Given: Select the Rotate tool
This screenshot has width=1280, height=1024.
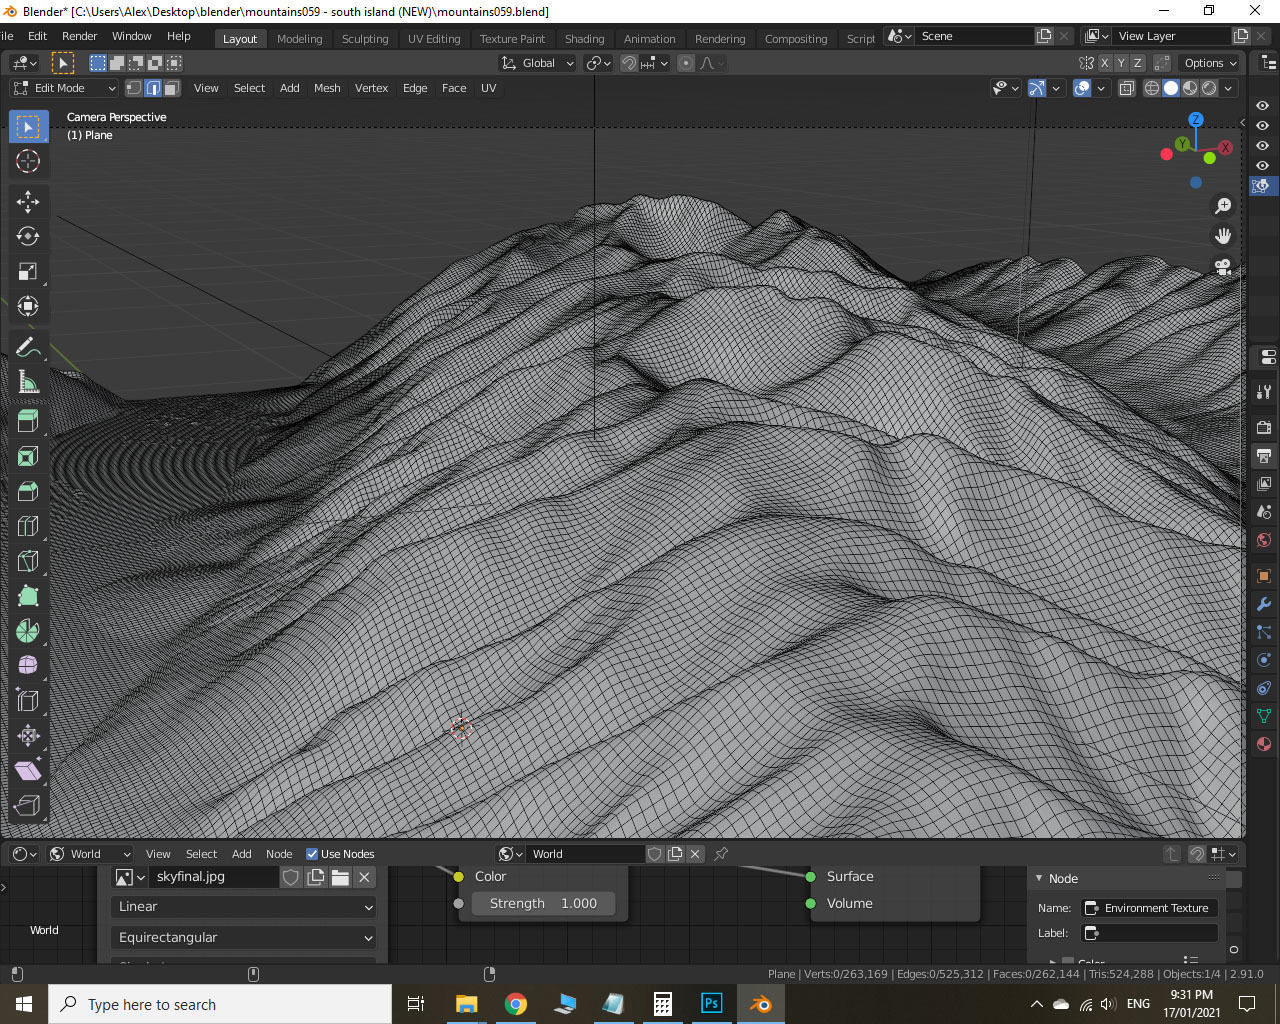Looking at the screenshot, I should (x=28, y=236).
